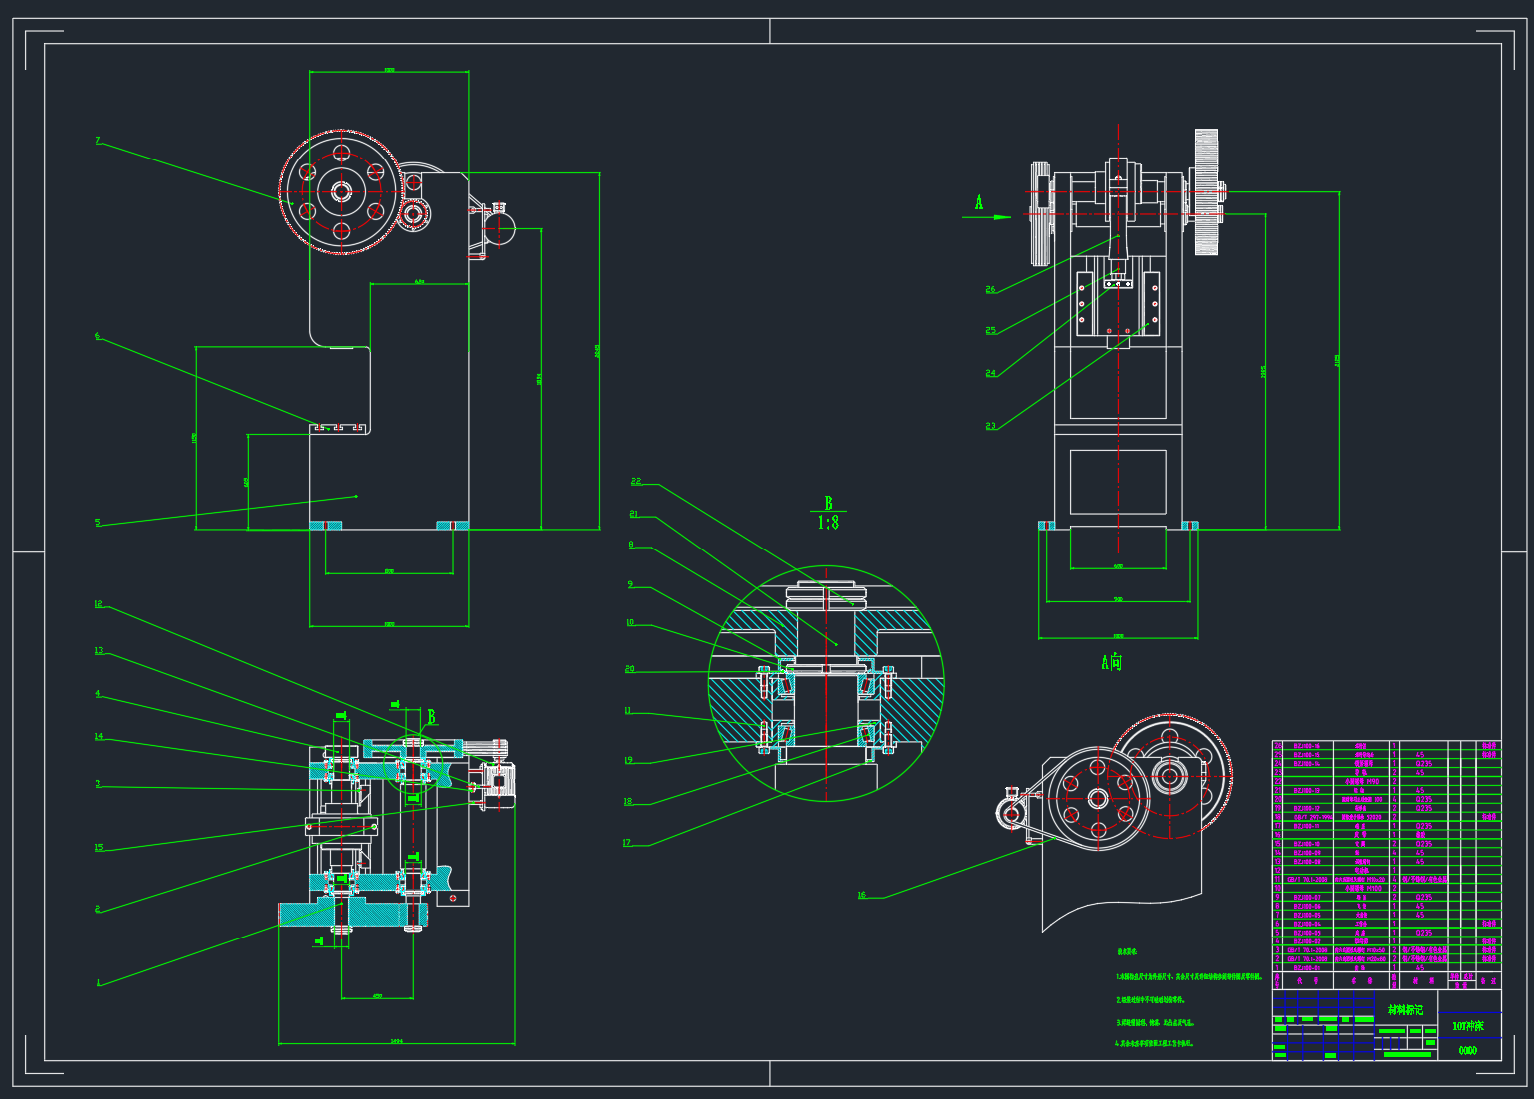Select balloon number 6 on the side view

pyautogui.click(x=97, y=336)
